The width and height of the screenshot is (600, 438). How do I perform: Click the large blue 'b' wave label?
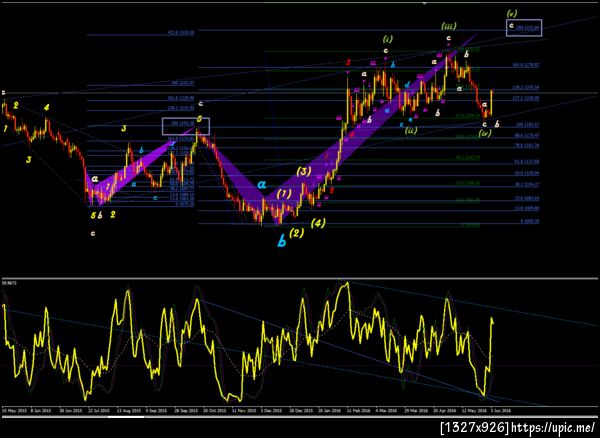282,242
